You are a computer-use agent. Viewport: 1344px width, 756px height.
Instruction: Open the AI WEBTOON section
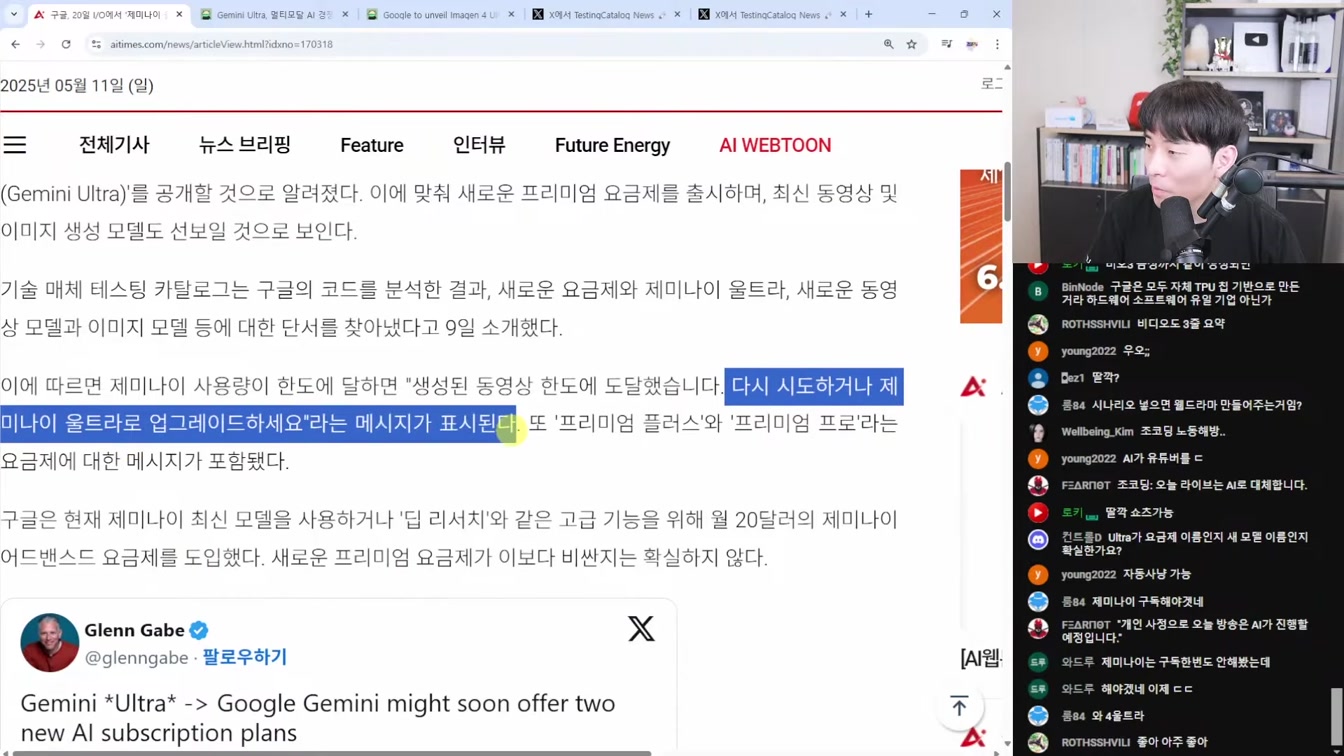click(x=775, y=145)
